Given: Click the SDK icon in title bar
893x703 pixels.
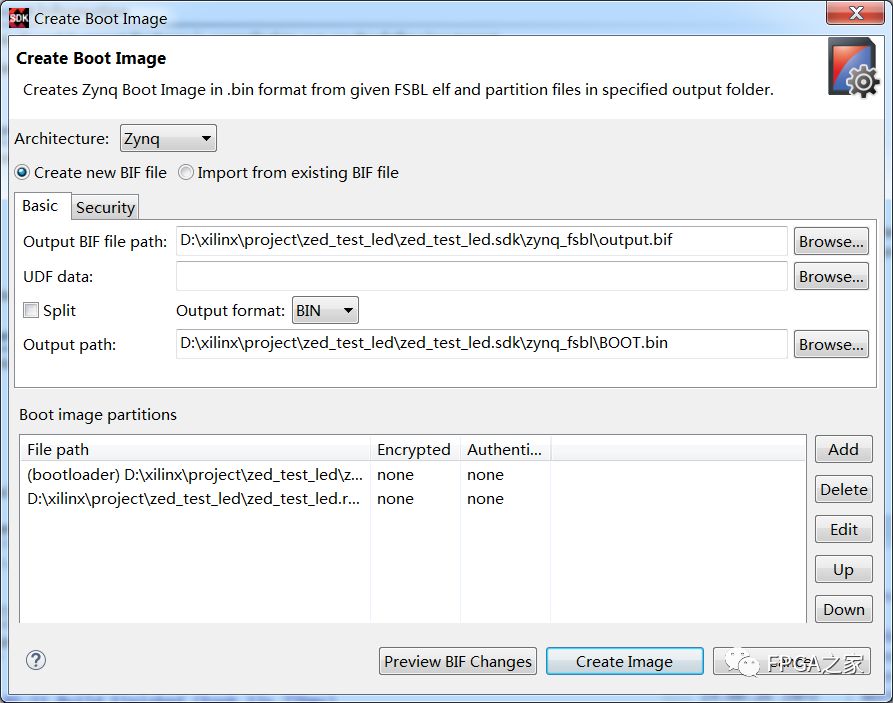Looking at the screenshot, I should [18, 18].
